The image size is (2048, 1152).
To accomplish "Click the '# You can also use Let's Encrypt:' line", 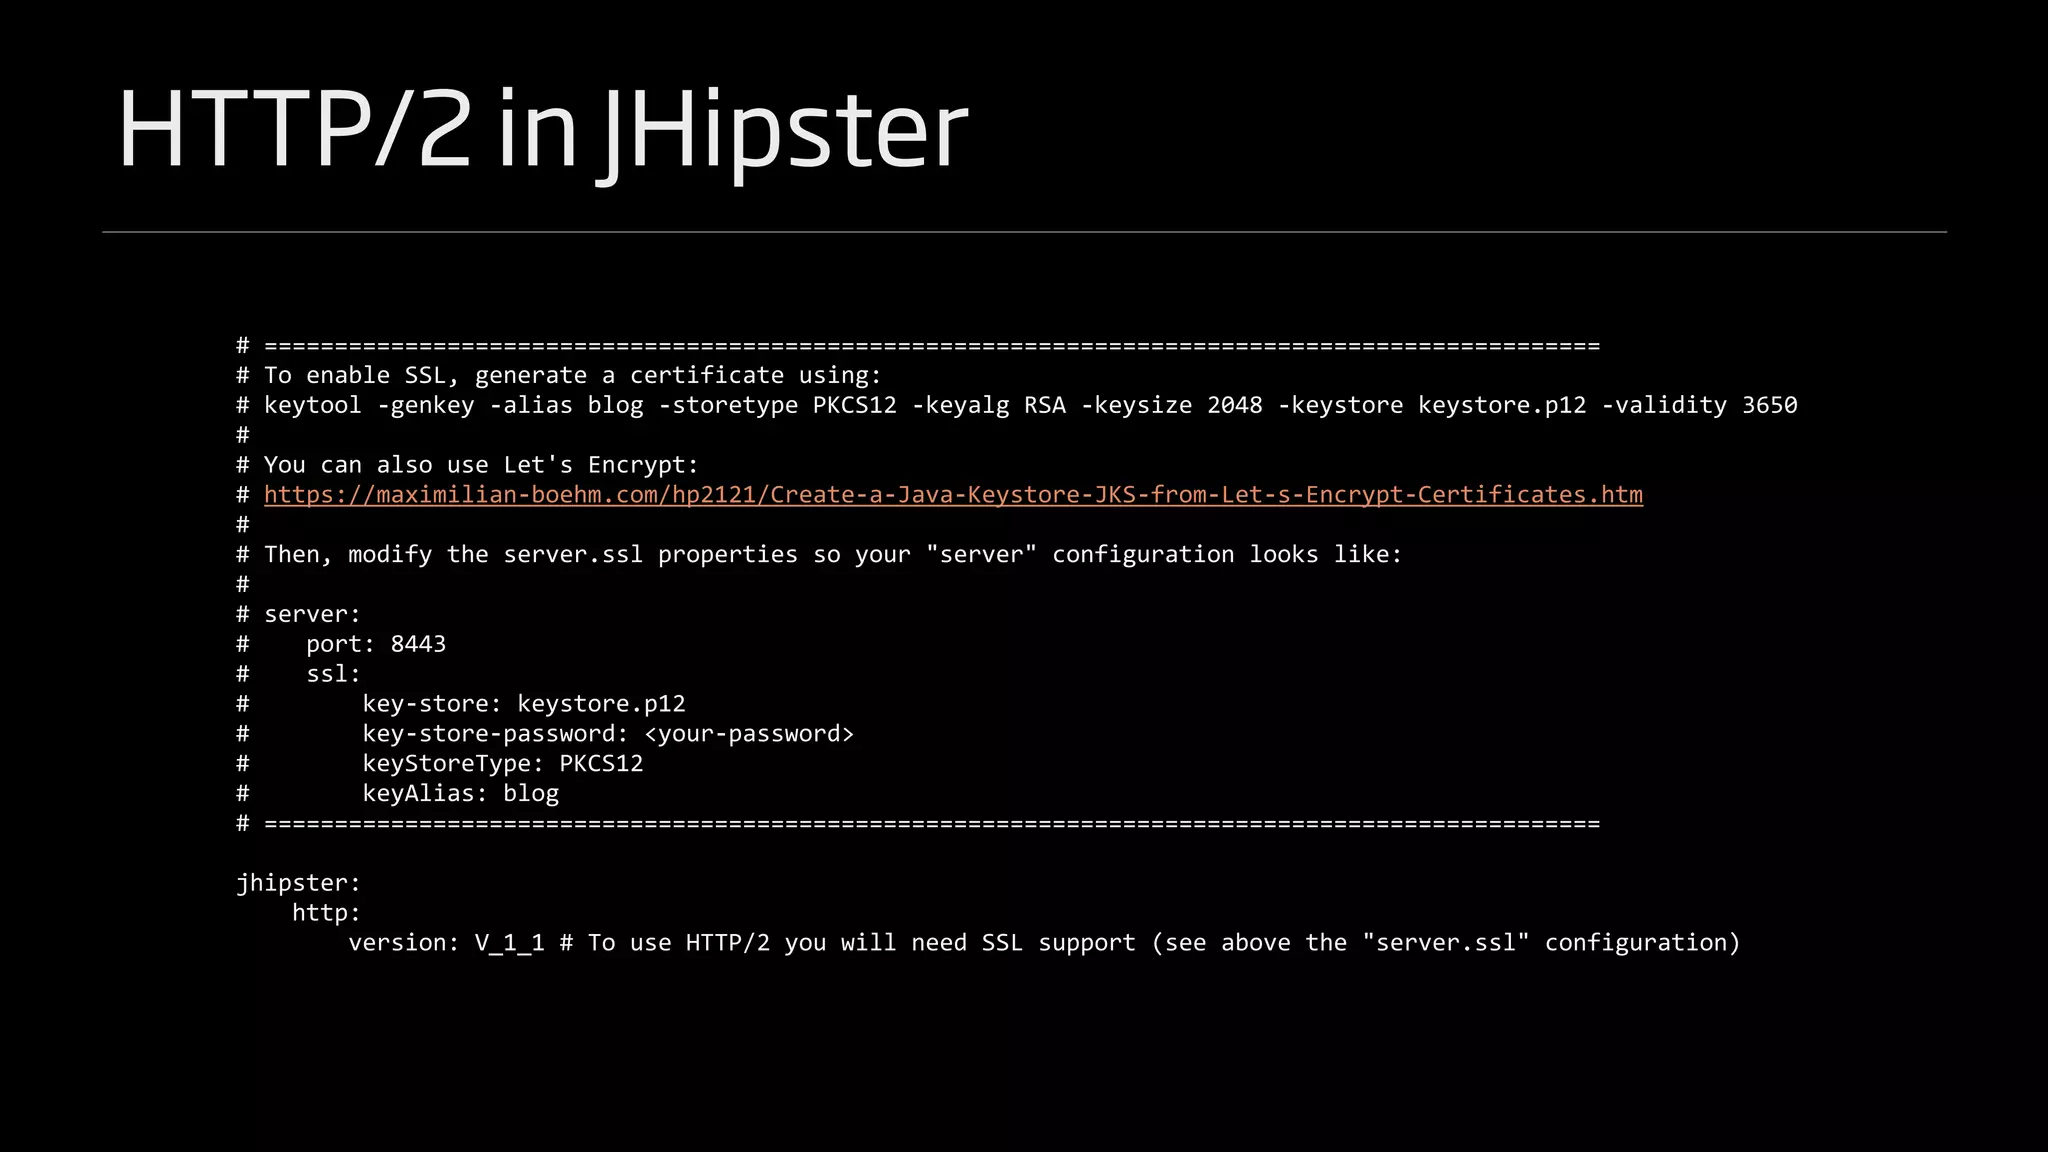I will coord(467,465).
